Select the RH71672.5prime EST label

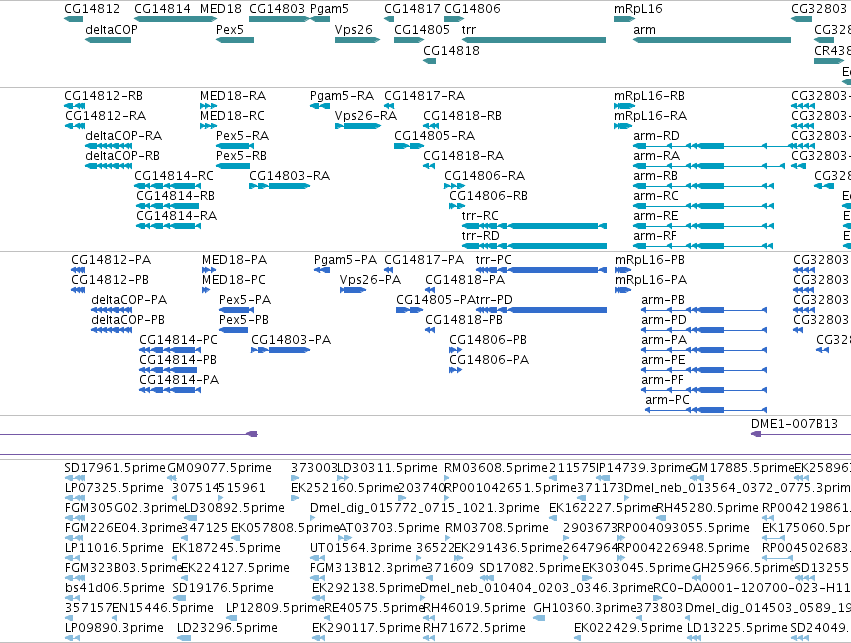click(474, 628)
